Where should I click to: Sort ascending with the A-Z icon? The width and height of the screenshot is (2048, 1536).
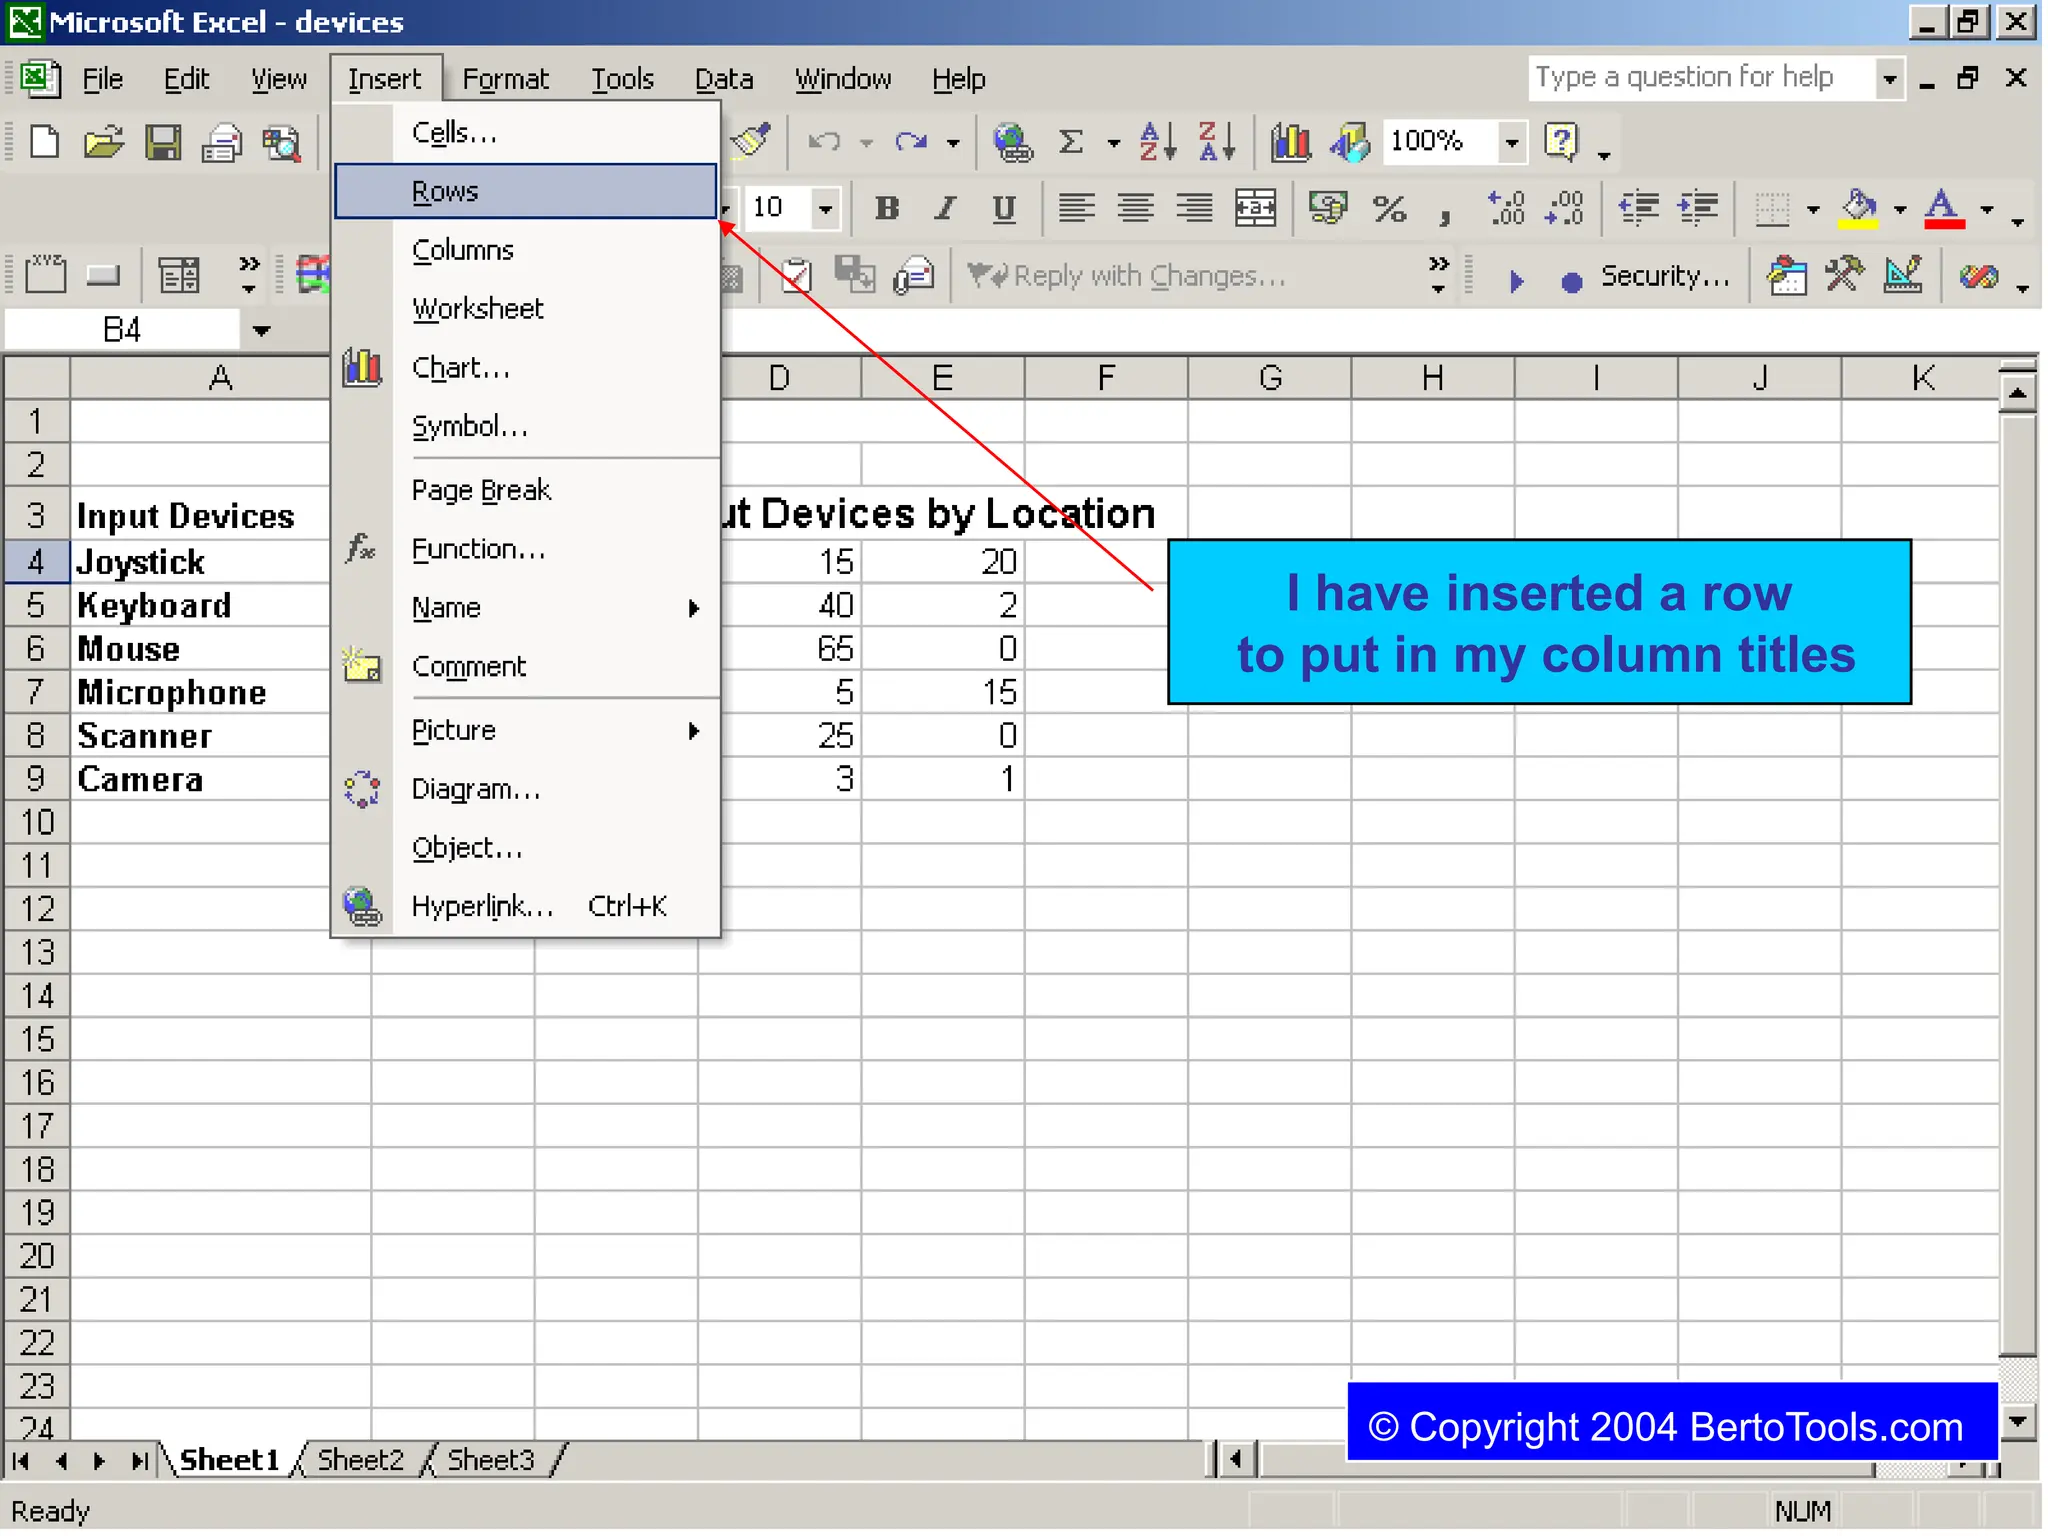click(x=1157, y=143)
